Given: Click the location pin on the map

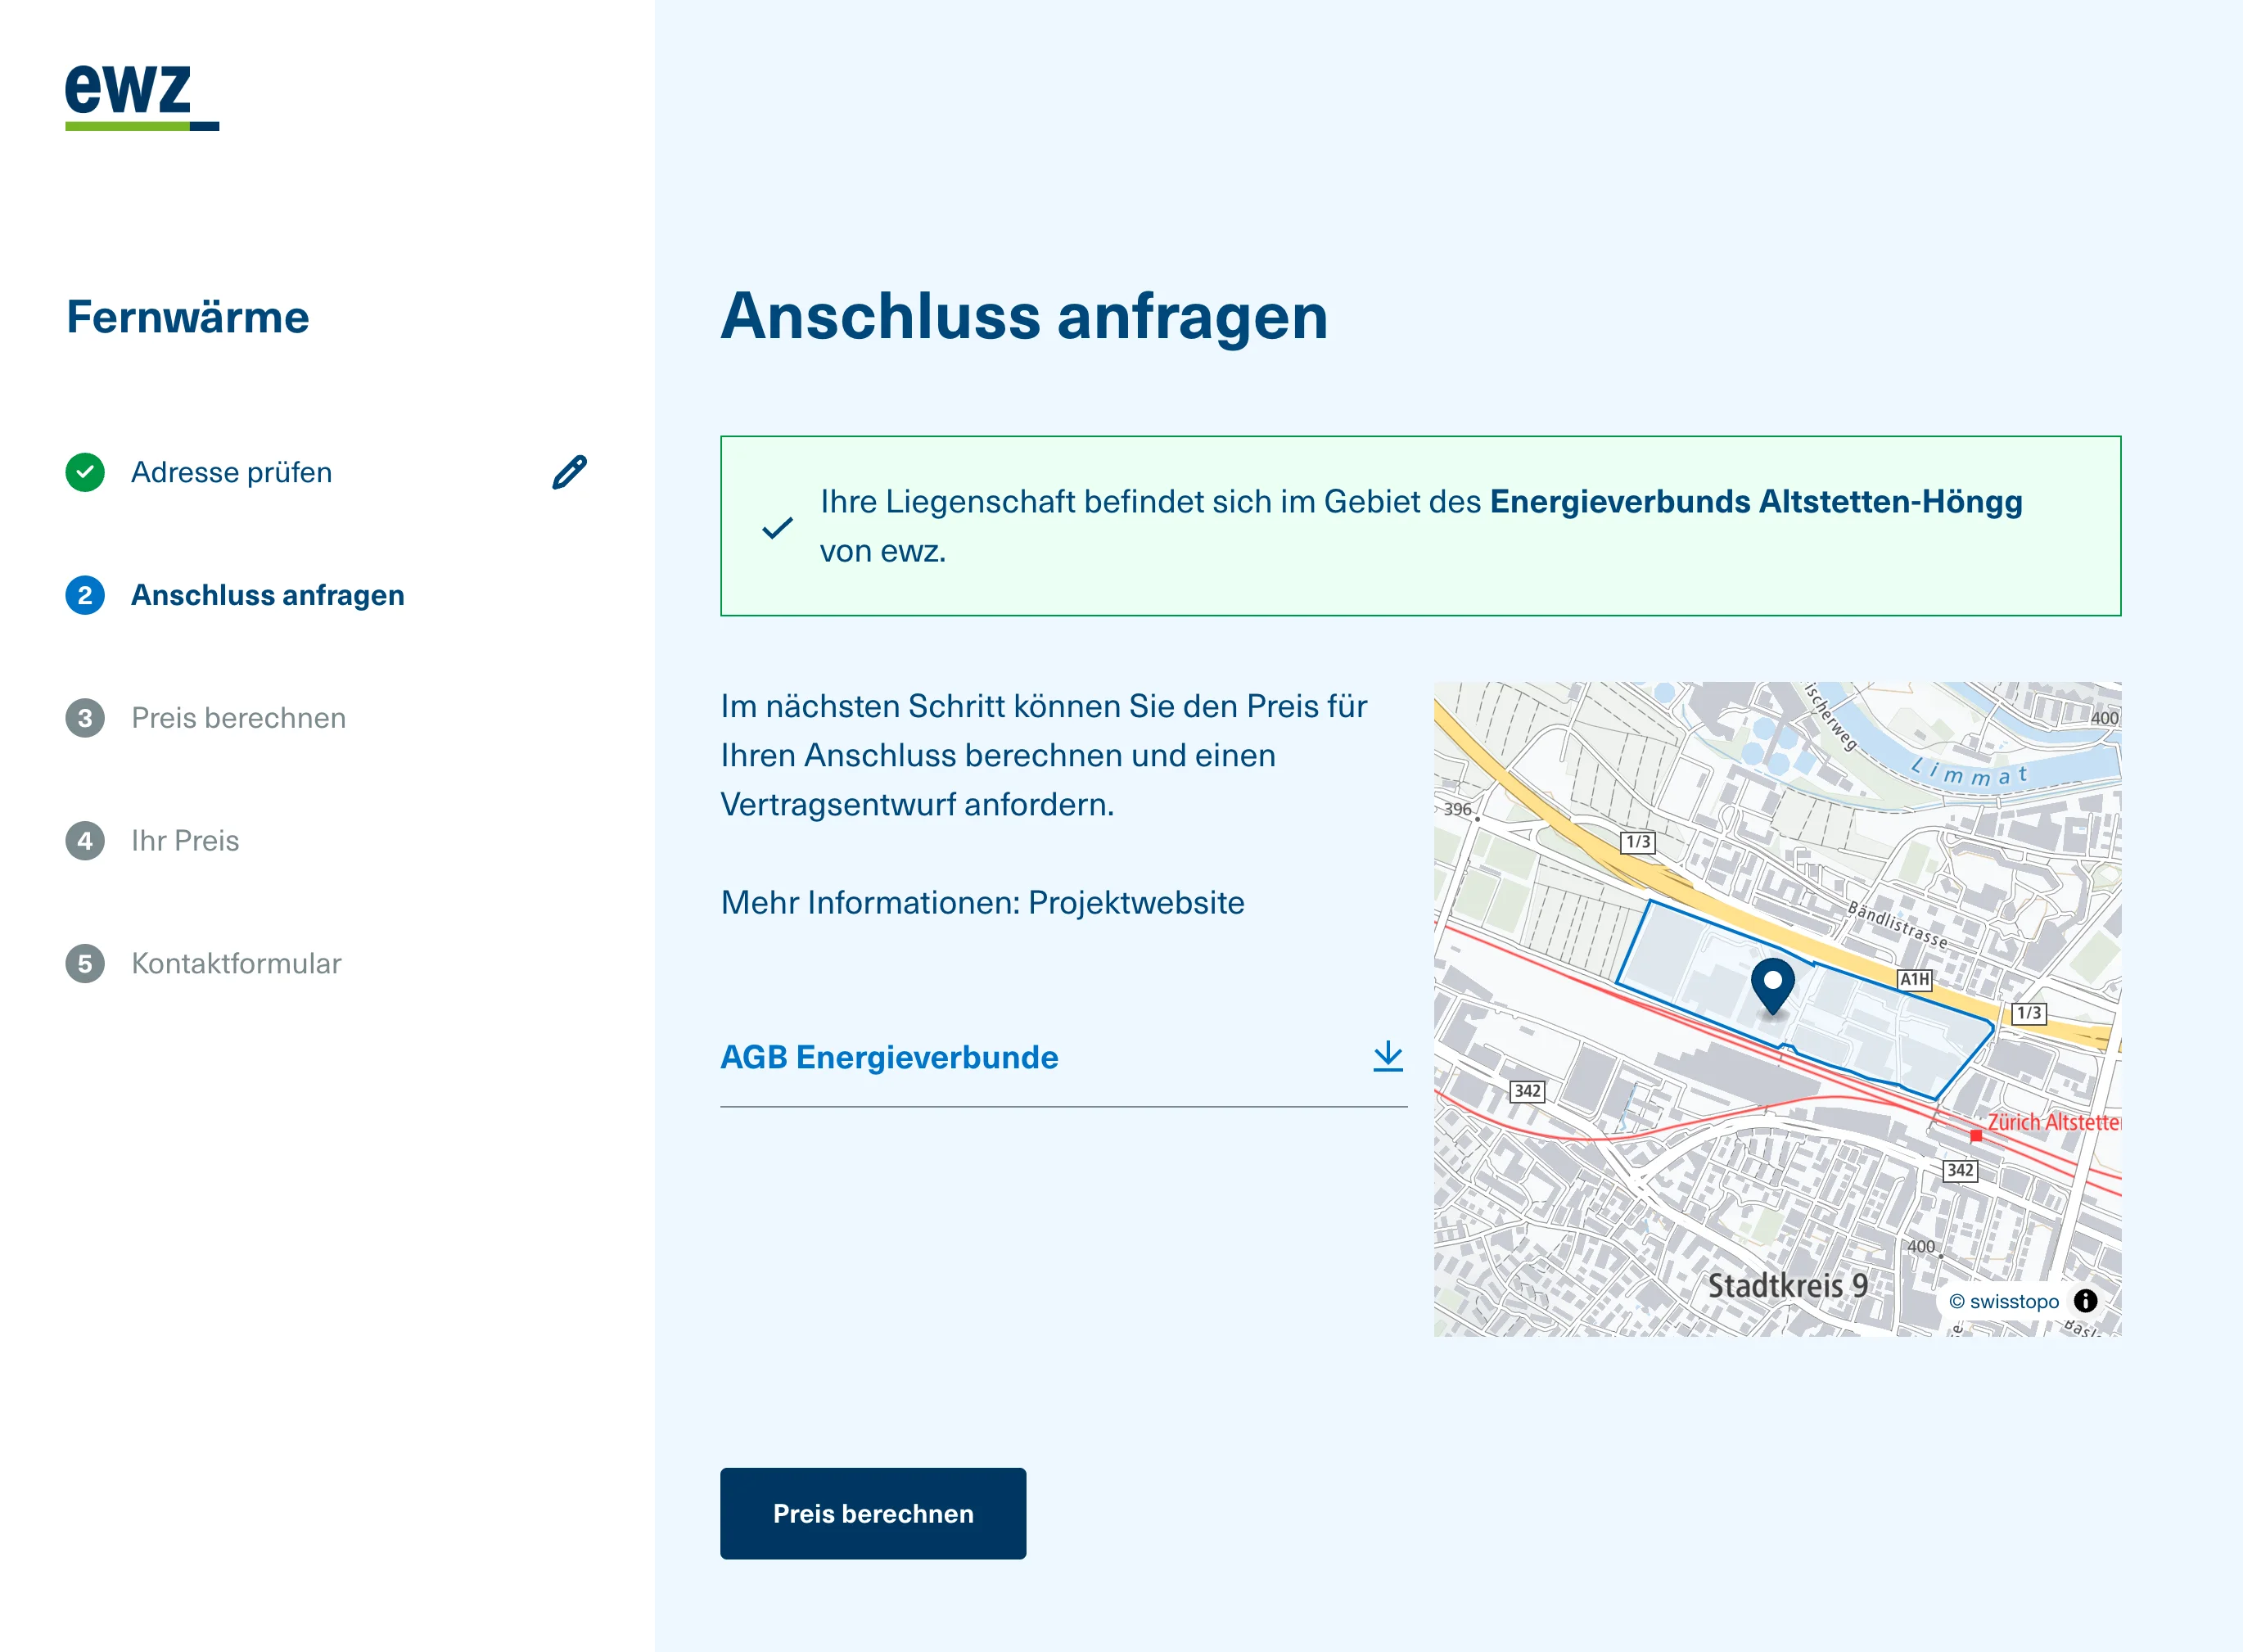Looking at the screenshot, I should point(1773,985).
